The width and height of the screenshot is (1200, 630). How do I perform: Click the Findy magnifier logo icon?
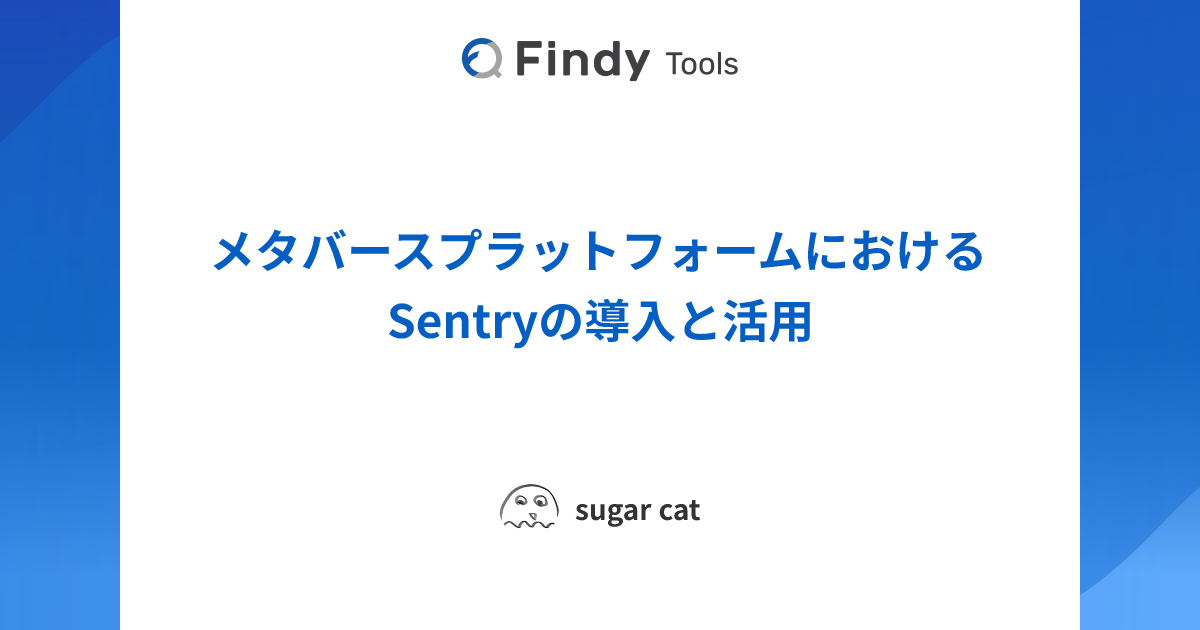(481, 59)
